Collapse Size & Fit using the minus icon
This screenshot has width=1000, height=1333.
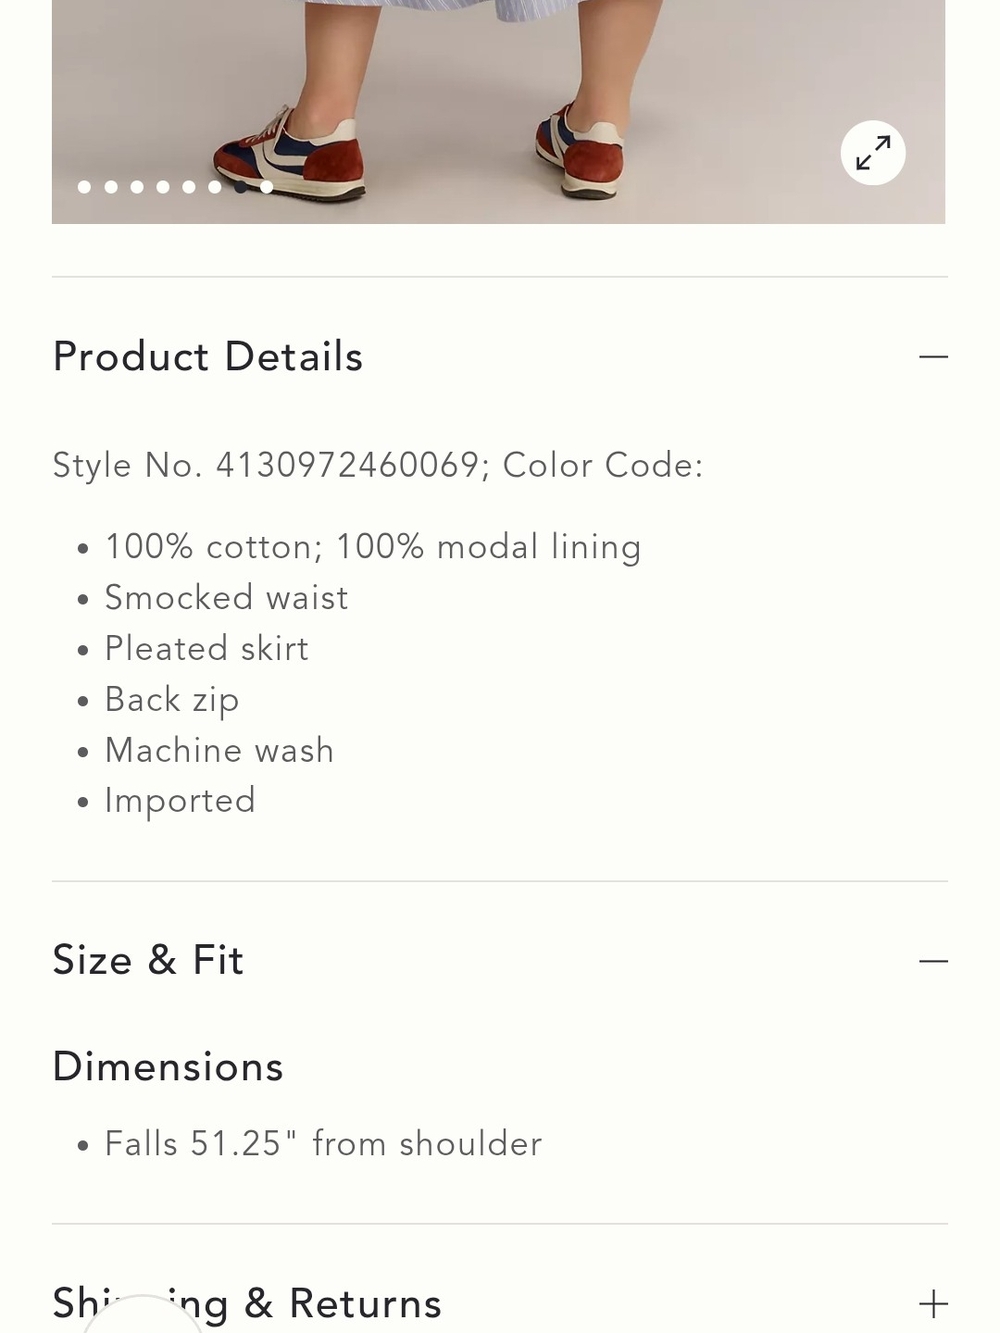[x=933, y=961]
